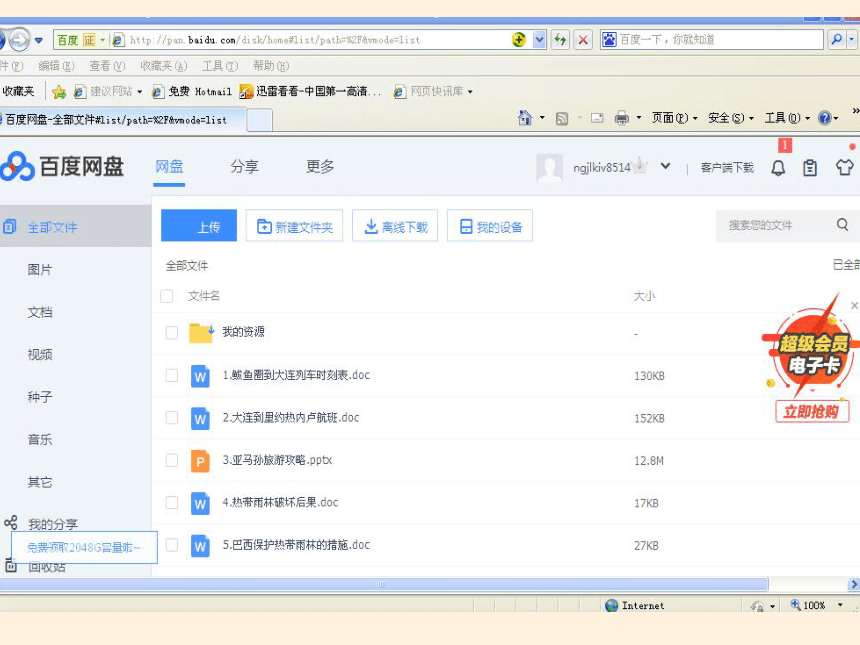
Task: Open the status bar zoom level dropdown
Action: 840,605
